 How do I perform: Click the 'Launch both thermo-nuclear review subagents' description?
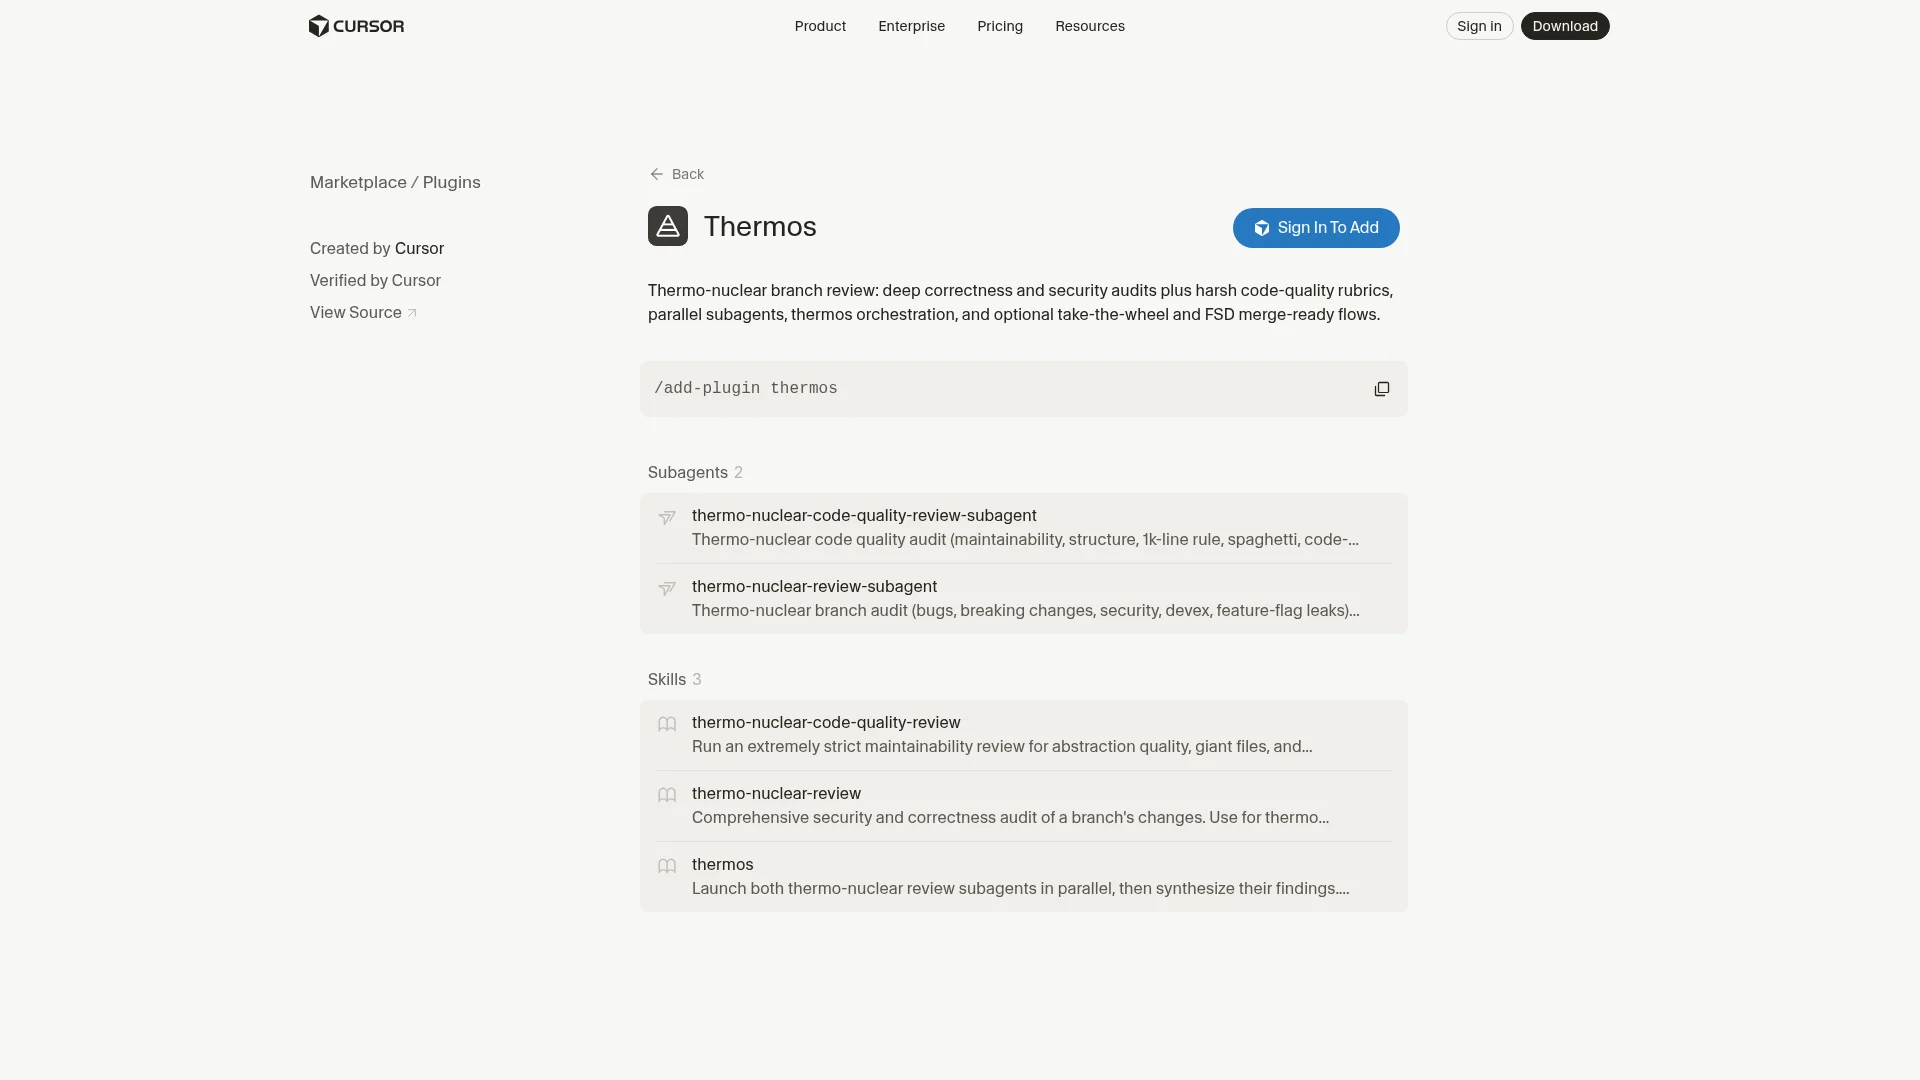coord(1020,888)
